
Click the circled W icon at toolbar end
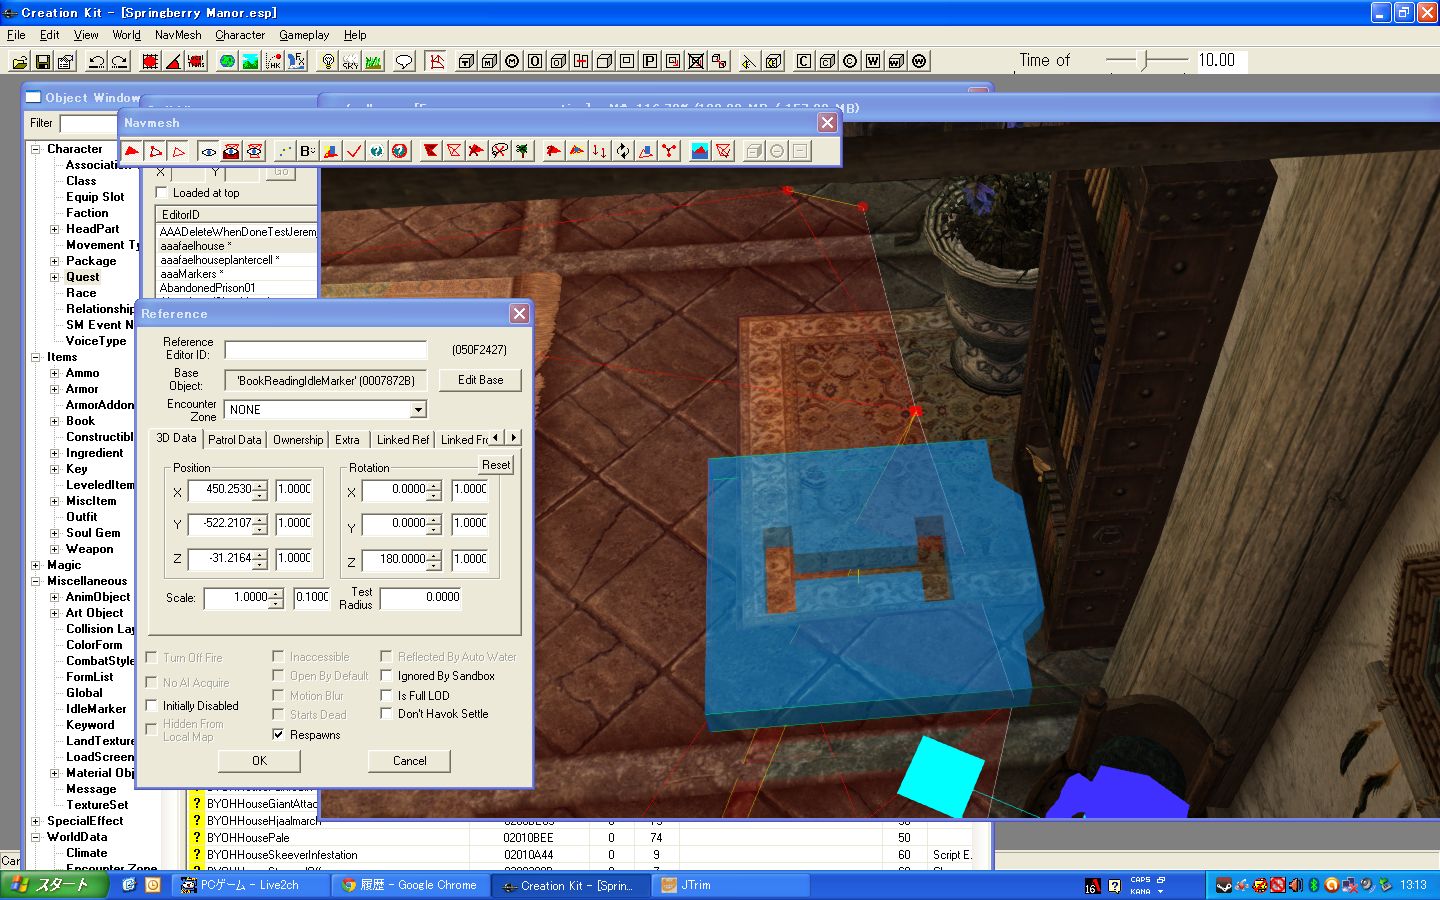[919, 61]
